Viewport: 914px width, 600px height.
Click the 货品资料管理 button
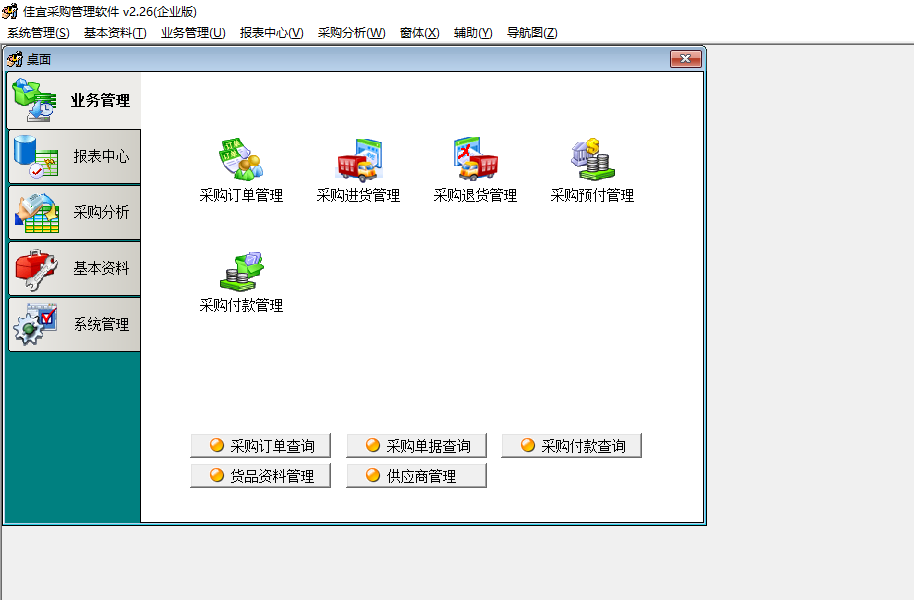click(x=261, y=476)
